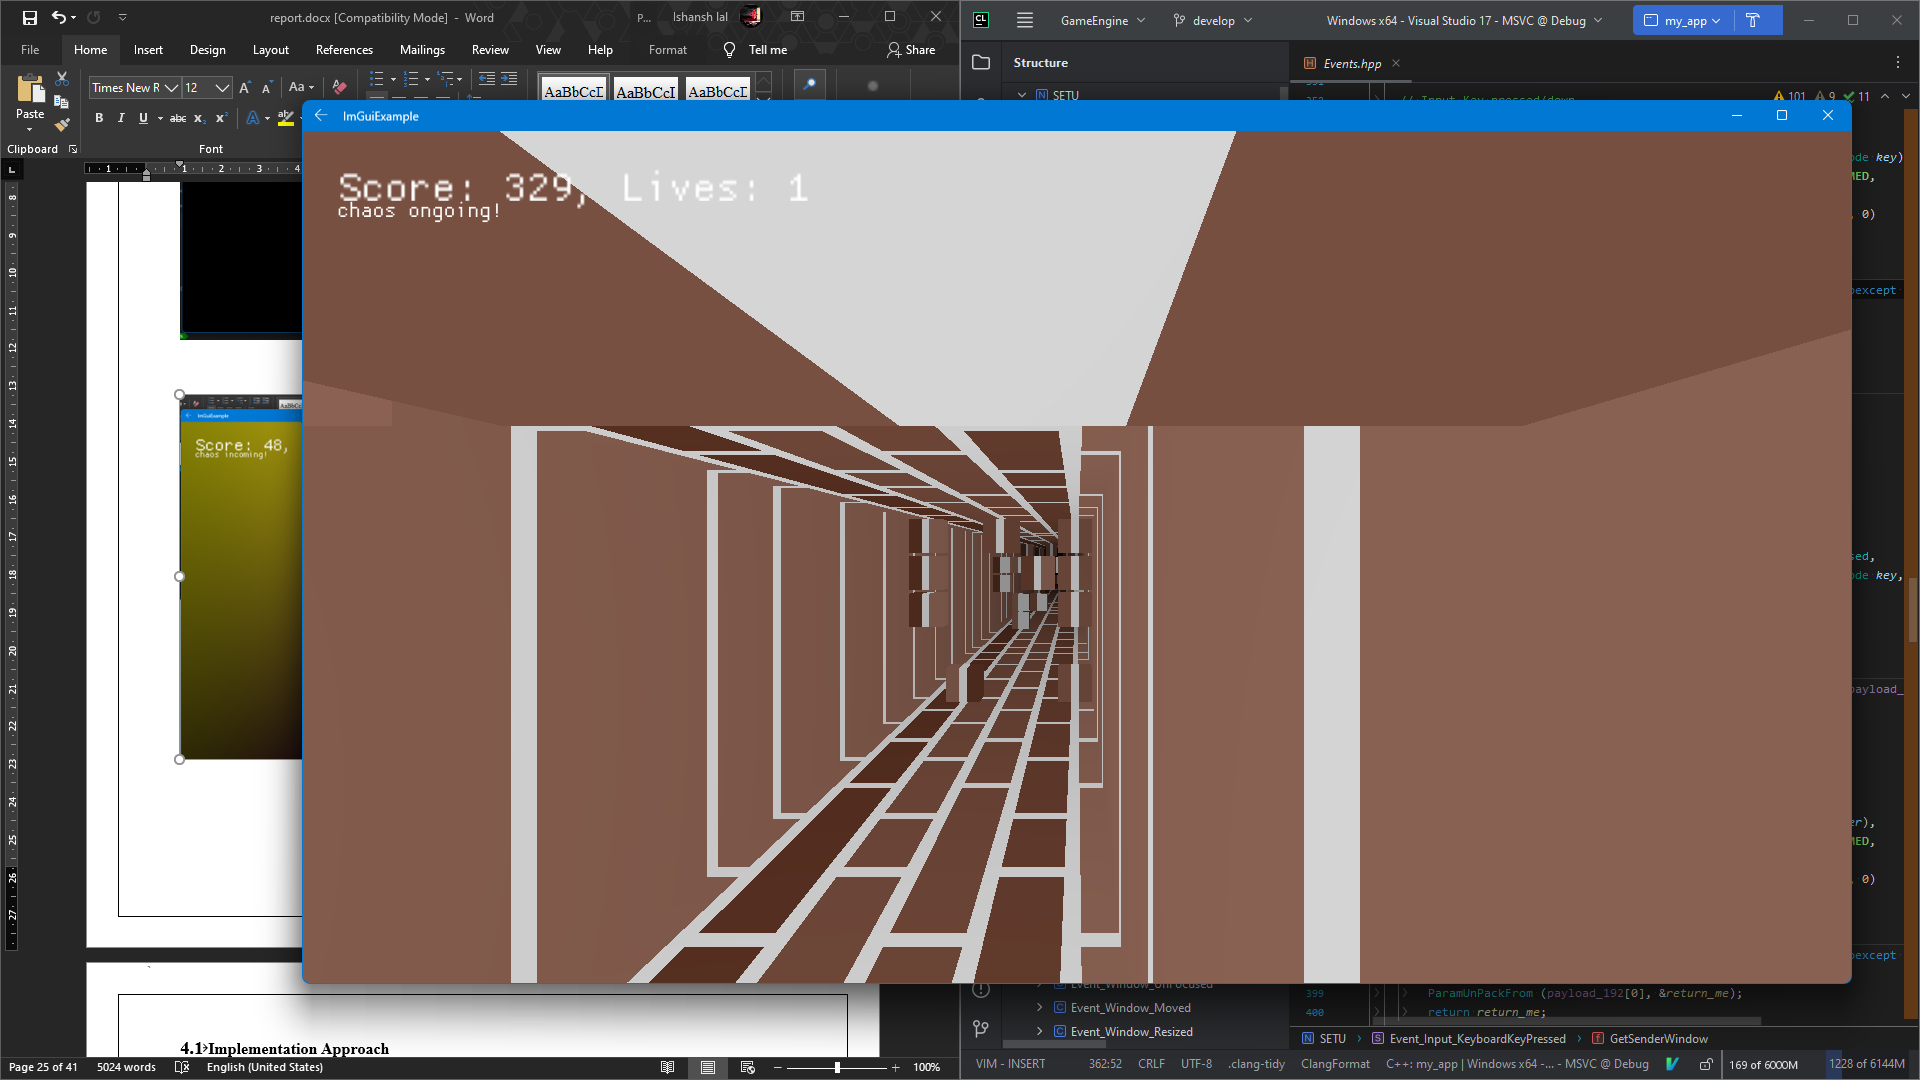Save the document with Save icon
The height and width of the screenshot is (1080, 1920).
pyautogui.click(x=29, y=17)
